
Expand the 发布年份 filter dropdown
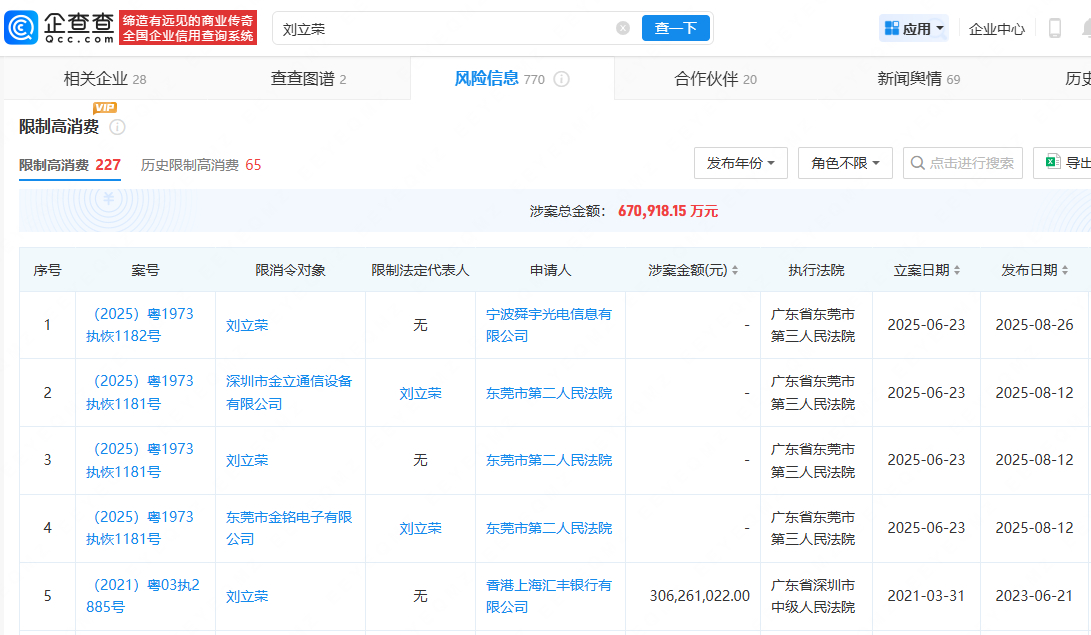click(x=740, y=163)
